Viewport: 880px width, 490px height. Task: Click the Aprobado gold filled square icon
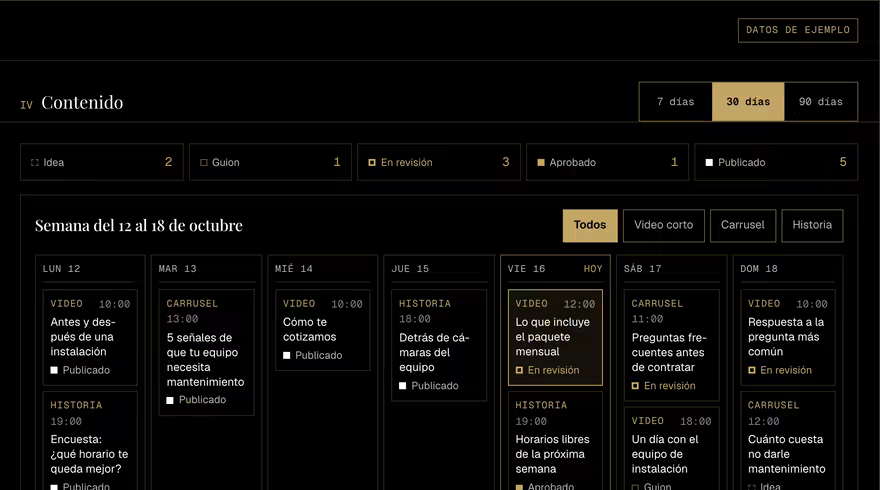click(541, 163)
